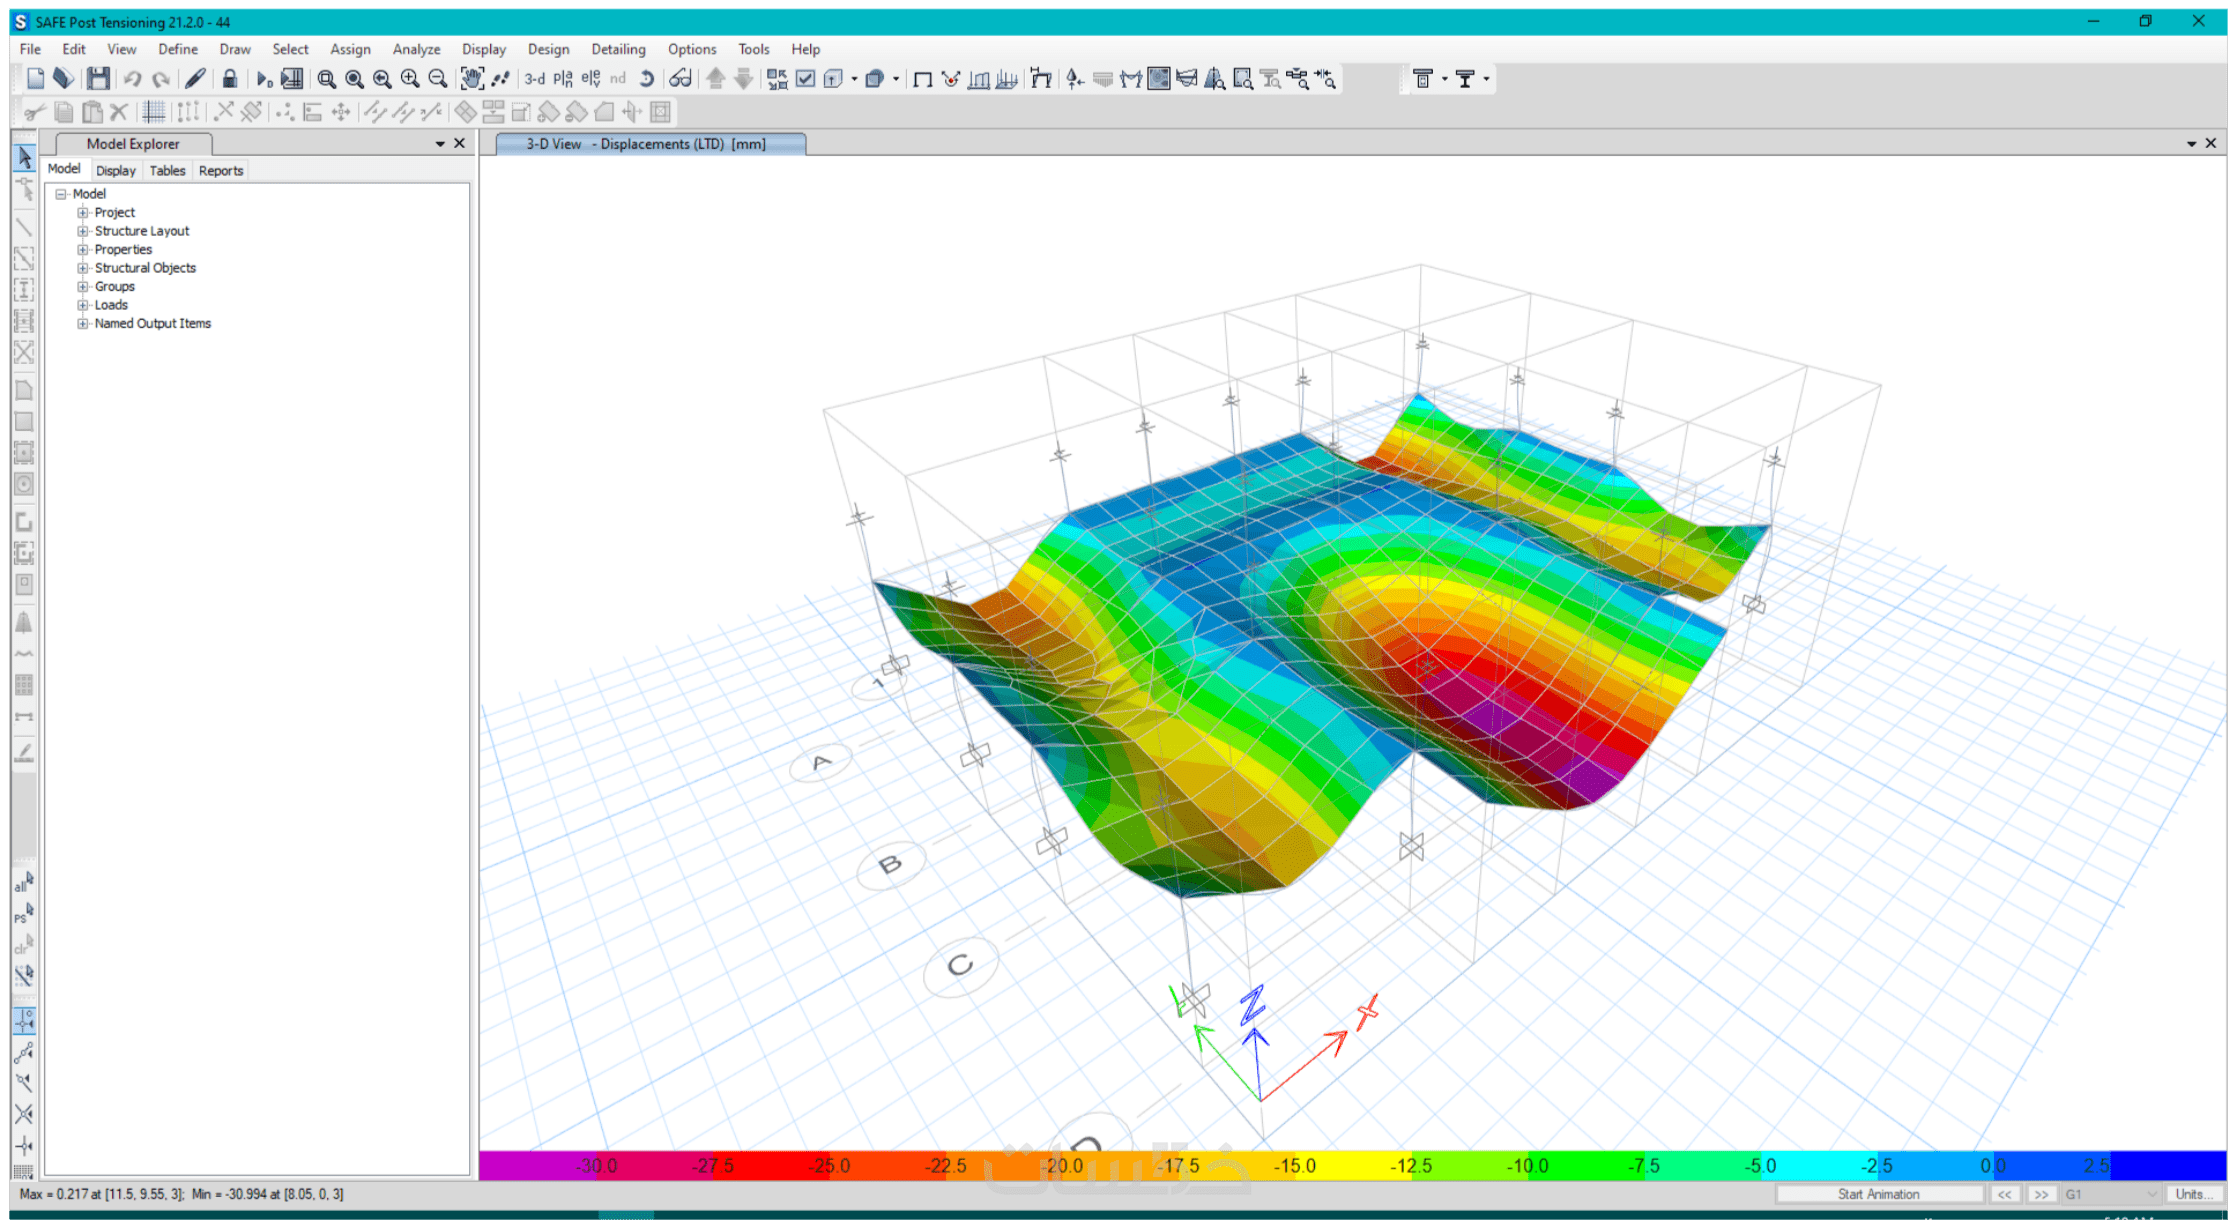2237x1220 pixels.
Task: Toggle the active slab contour display icon
Action: coord(1158,79)
